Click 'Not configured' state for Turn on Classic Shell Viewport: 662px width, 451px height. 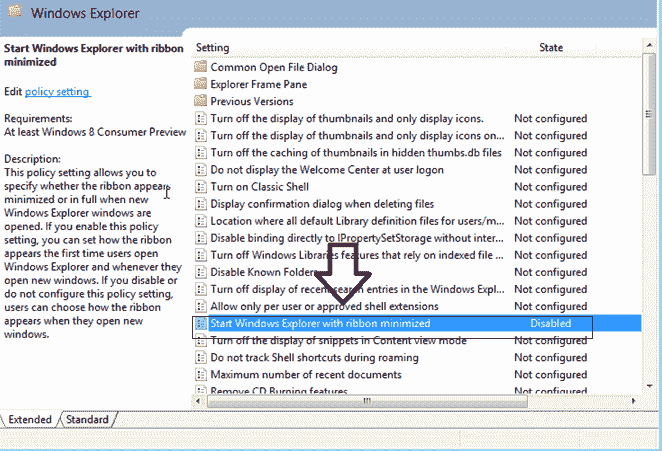[x=551, y=187]
